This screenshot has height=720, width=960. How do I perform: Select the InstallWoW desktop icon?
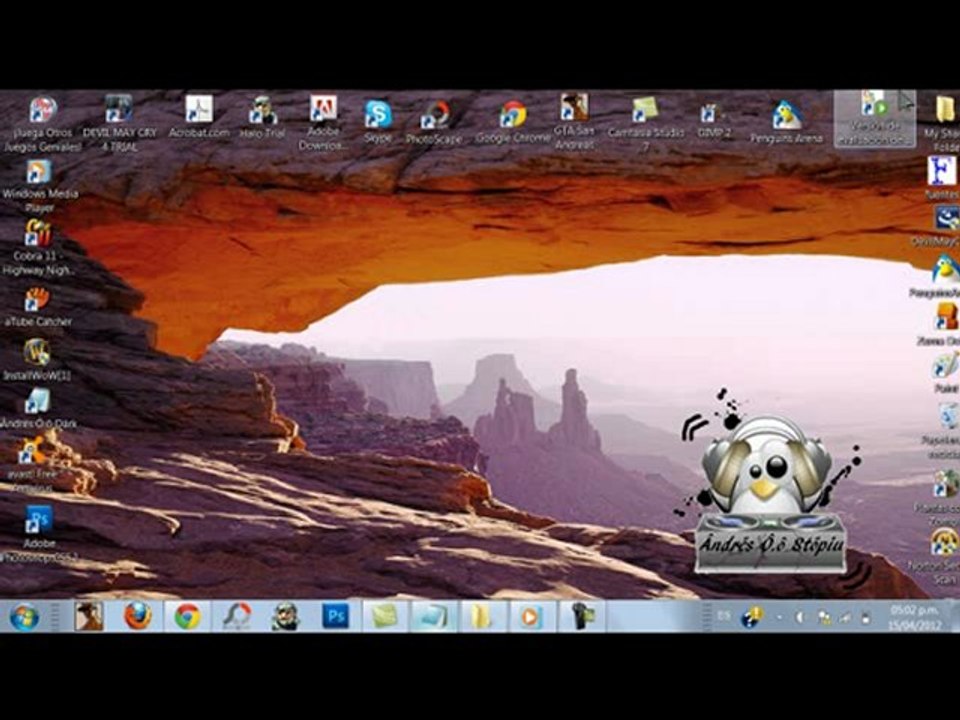point(37,359)
